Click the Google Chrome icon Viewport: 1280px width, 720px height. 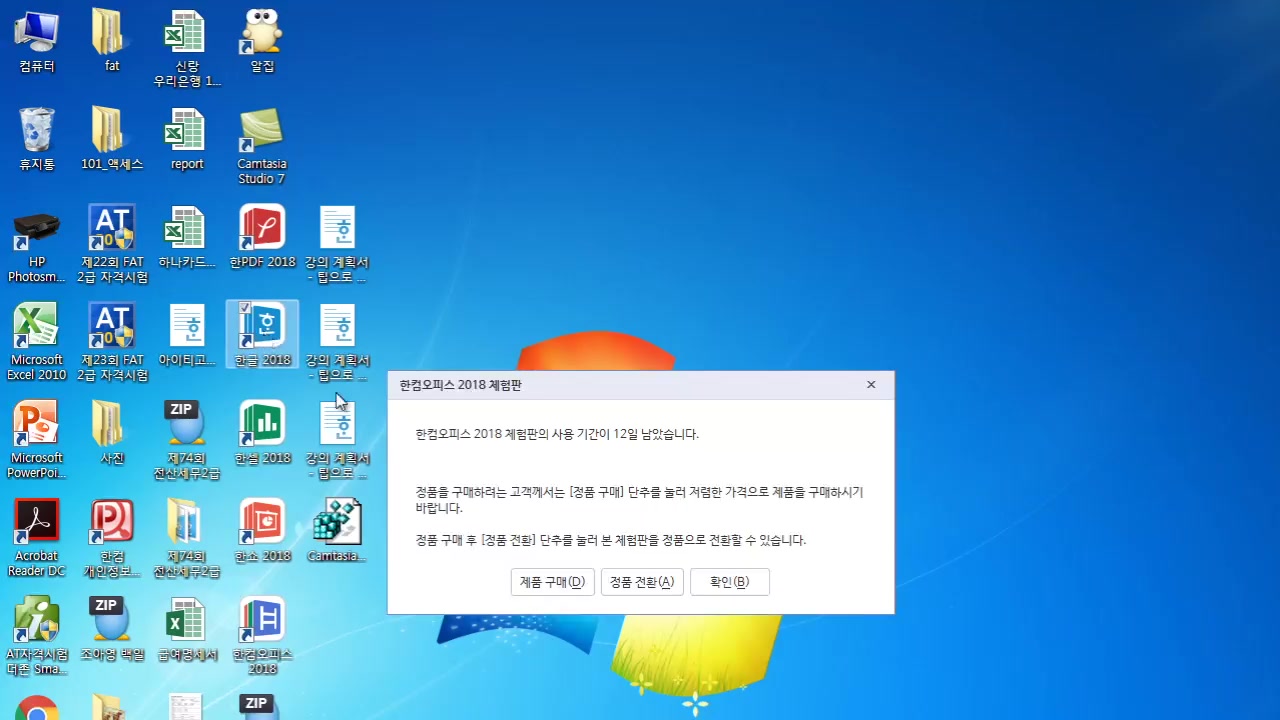coord(37,710)
